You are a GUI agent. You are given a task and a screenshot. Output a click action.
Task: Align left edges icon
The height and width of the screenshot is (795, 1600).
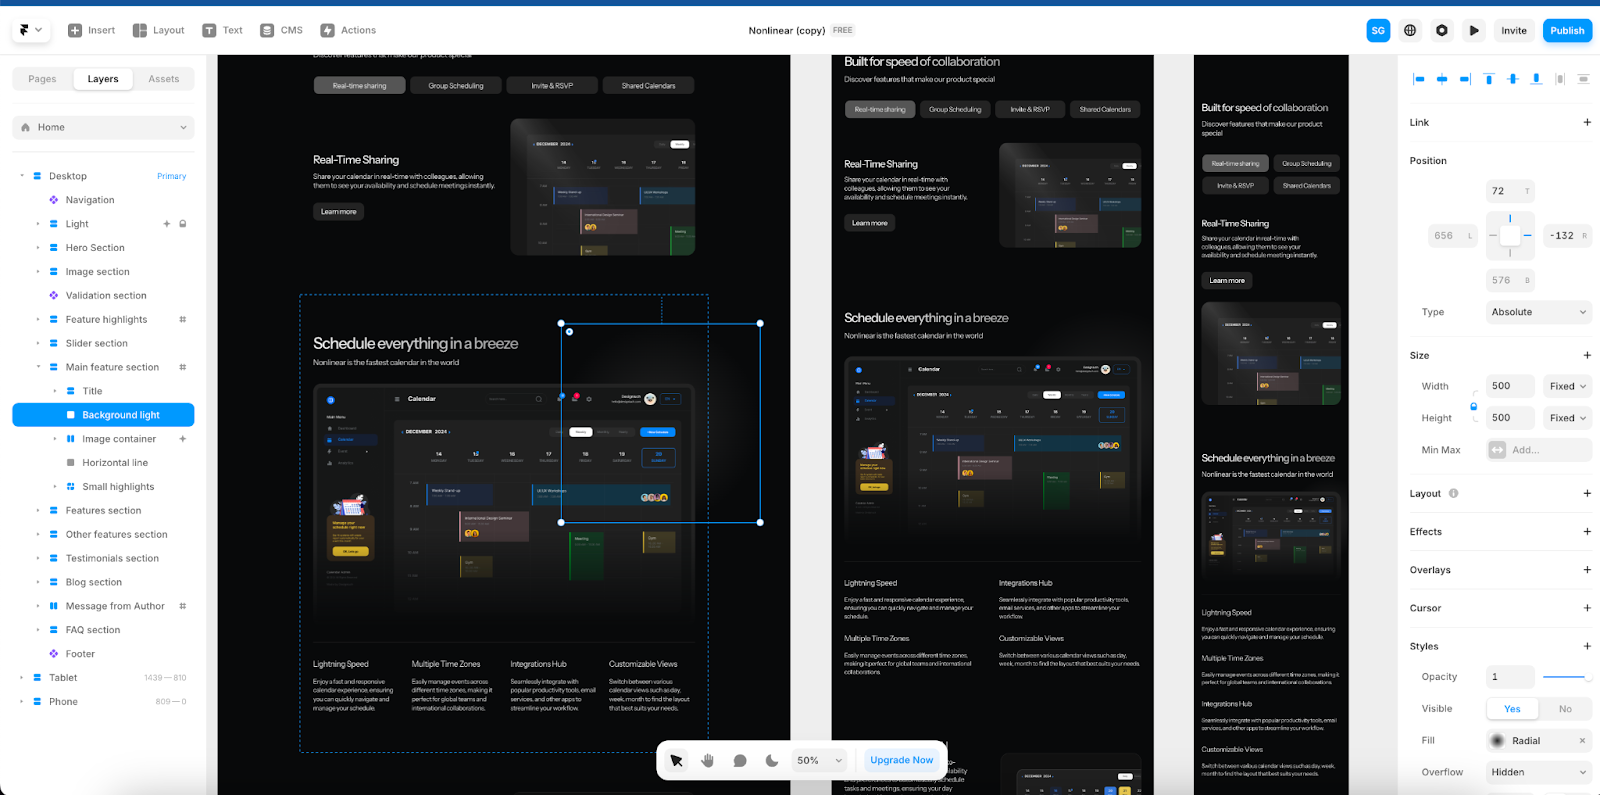coord(1418,79)
